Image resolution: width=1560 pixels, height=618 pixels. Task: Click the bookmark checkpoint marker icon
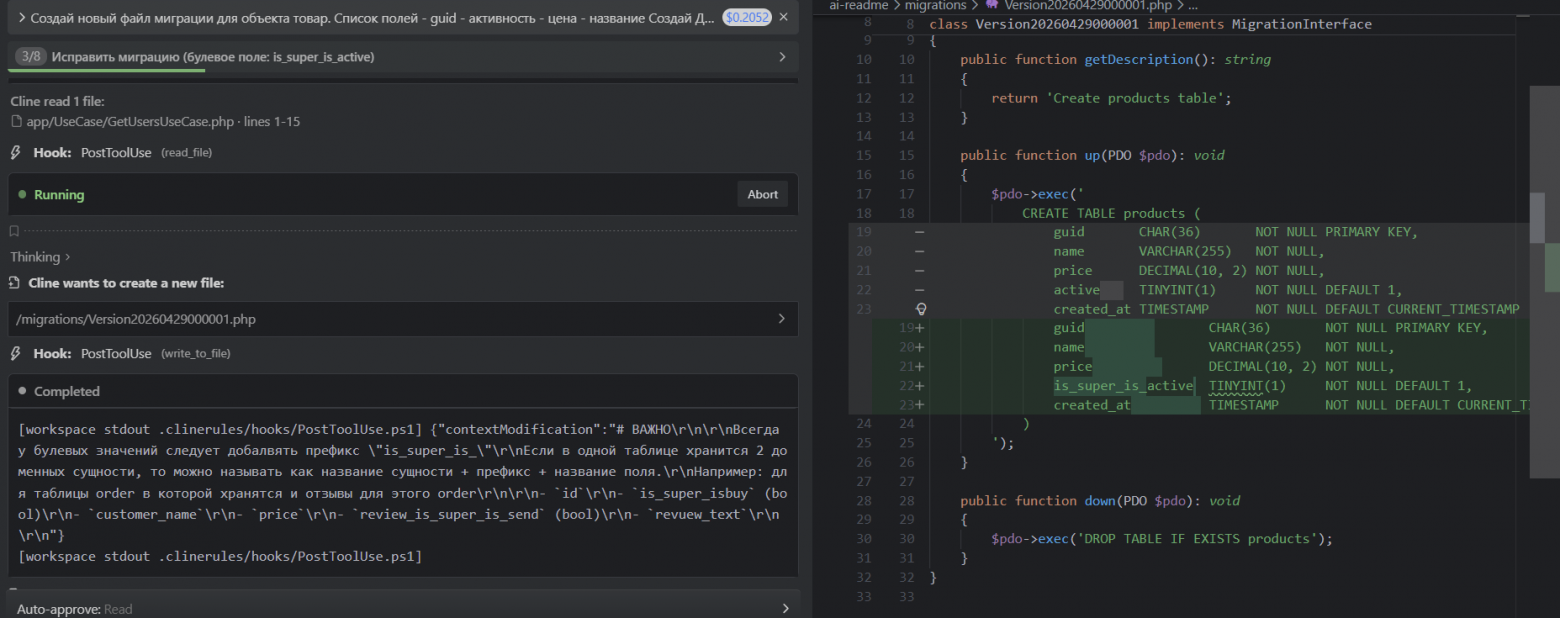click(x=14, y=231)
